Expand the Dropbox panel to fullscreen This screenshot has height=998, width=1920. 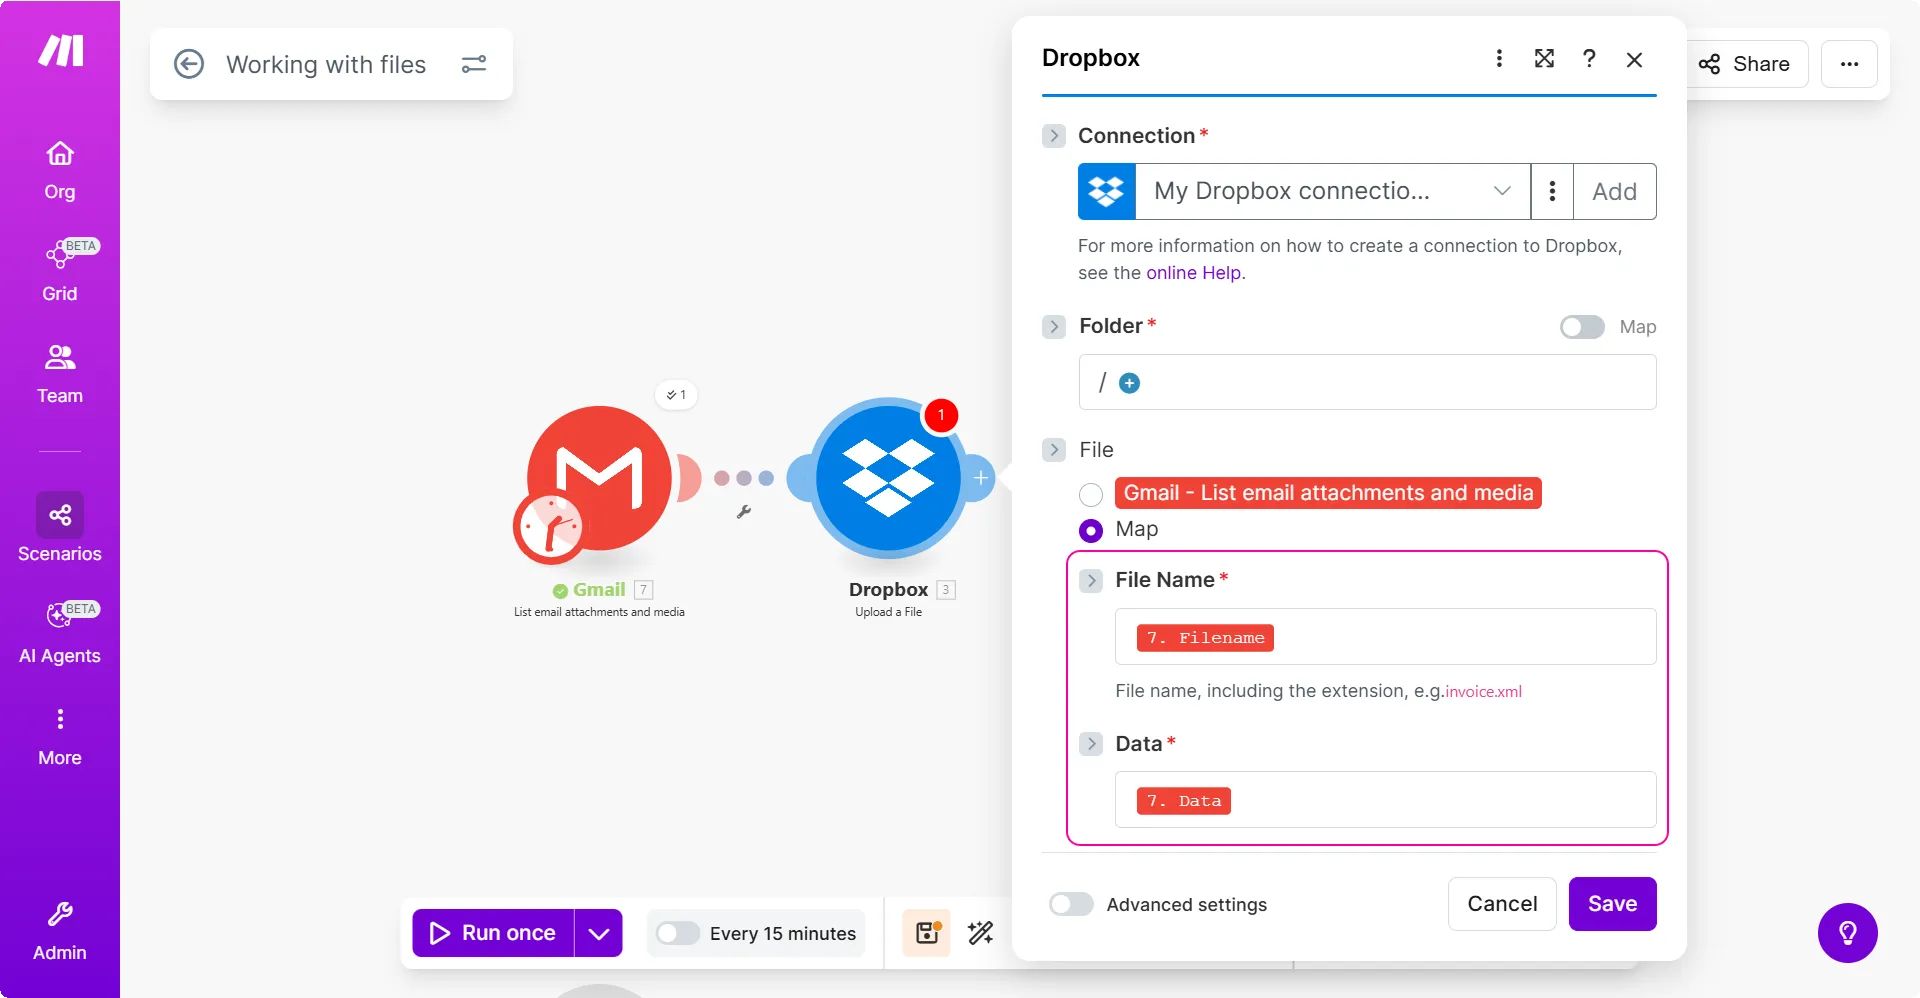[x=1545, y=59]
